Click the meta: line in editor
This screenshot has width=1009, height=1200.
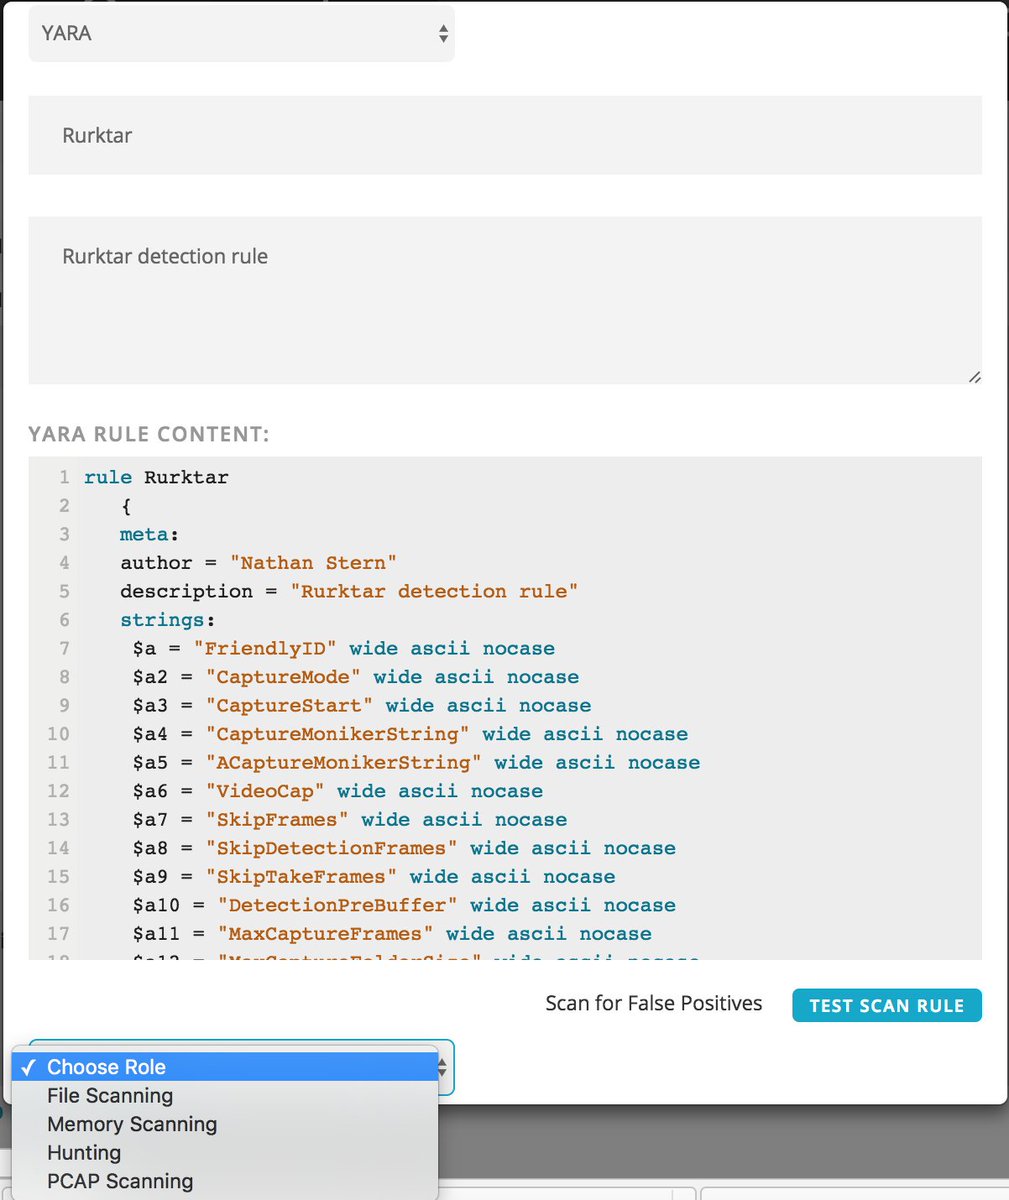click(150, 534)
